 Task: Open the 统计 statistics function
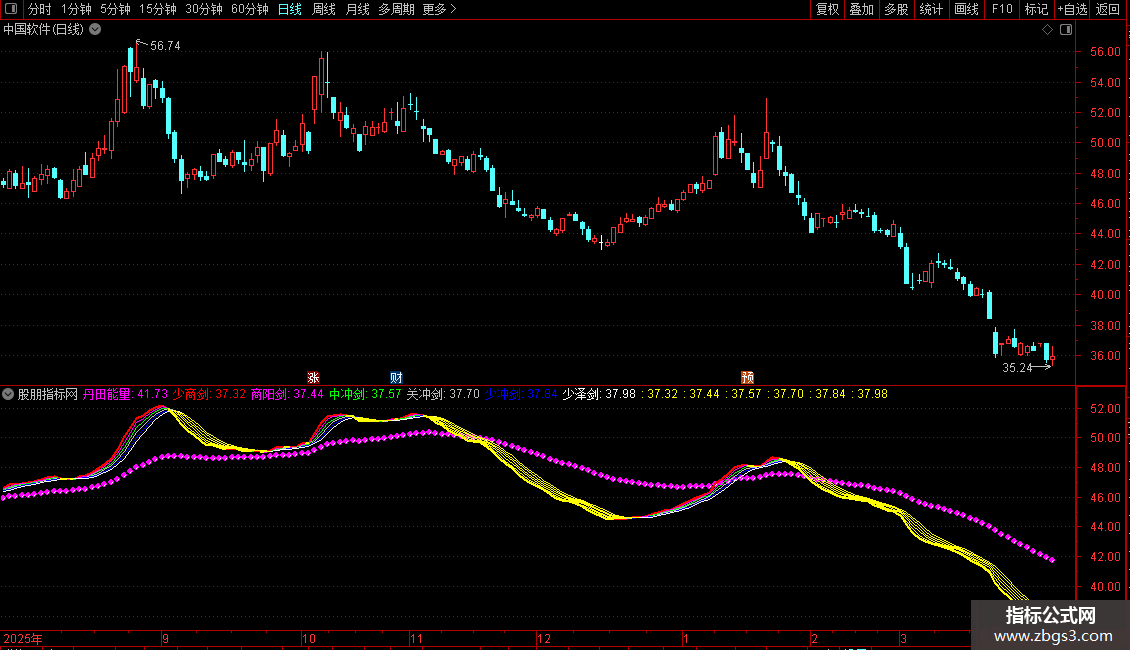[x=931, y=9]
